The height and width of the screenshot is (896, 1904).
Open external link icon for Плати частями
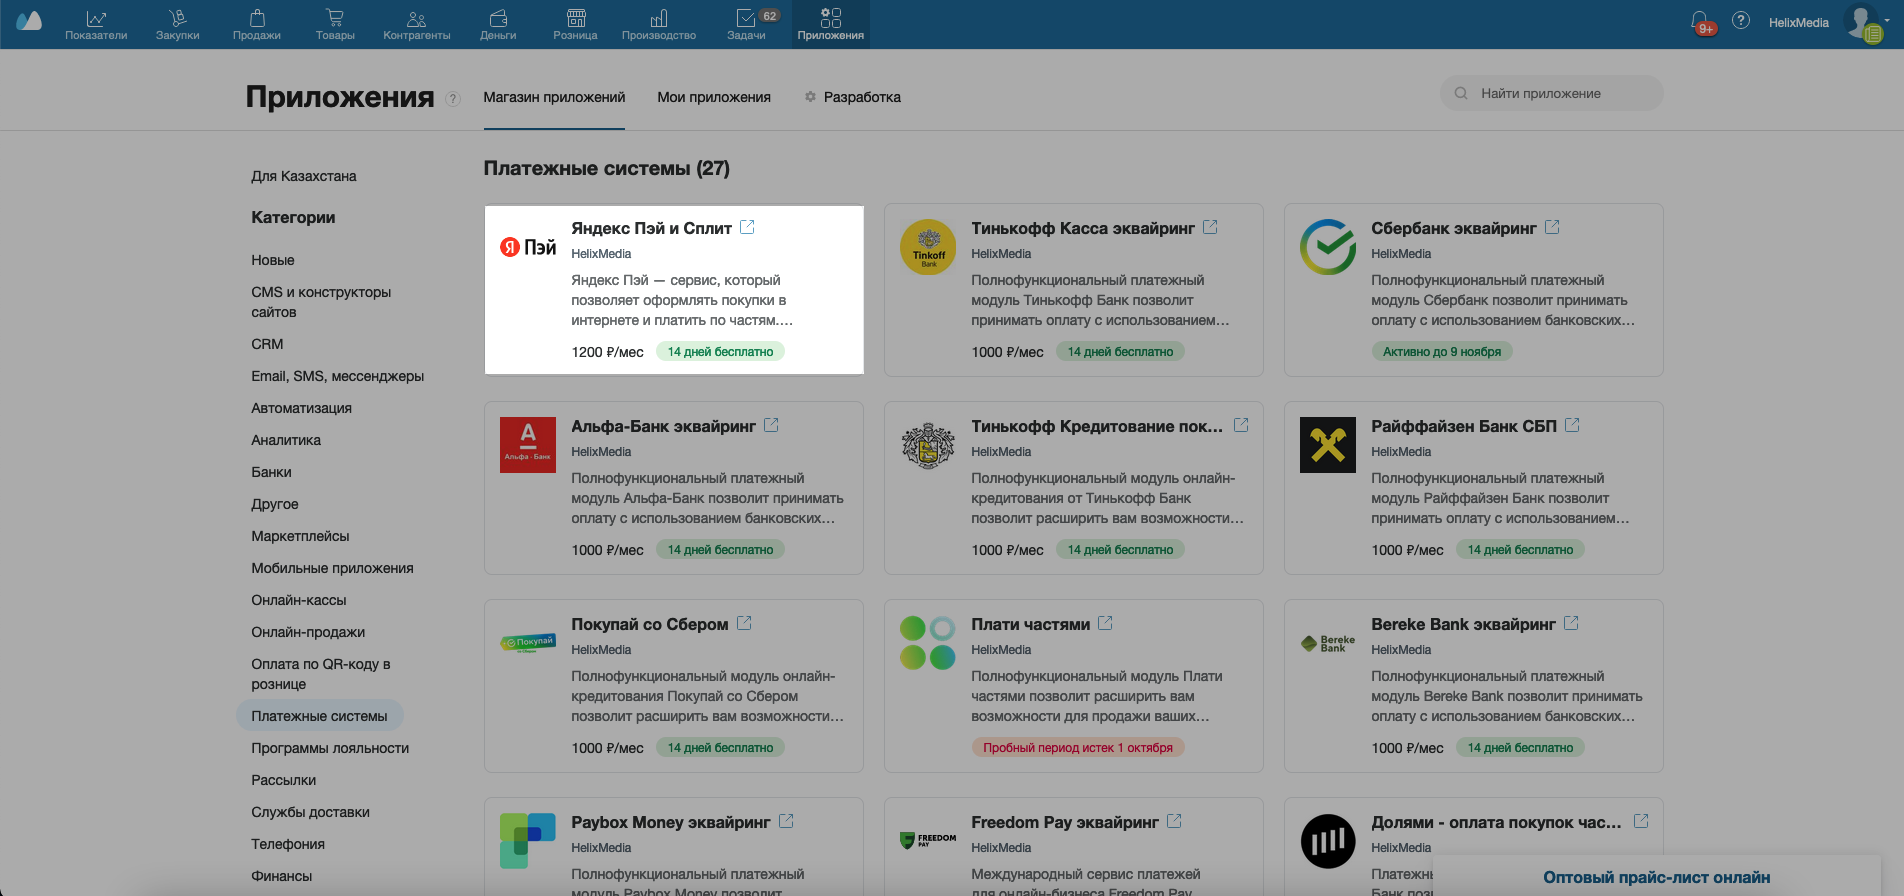coord(1105,623)
